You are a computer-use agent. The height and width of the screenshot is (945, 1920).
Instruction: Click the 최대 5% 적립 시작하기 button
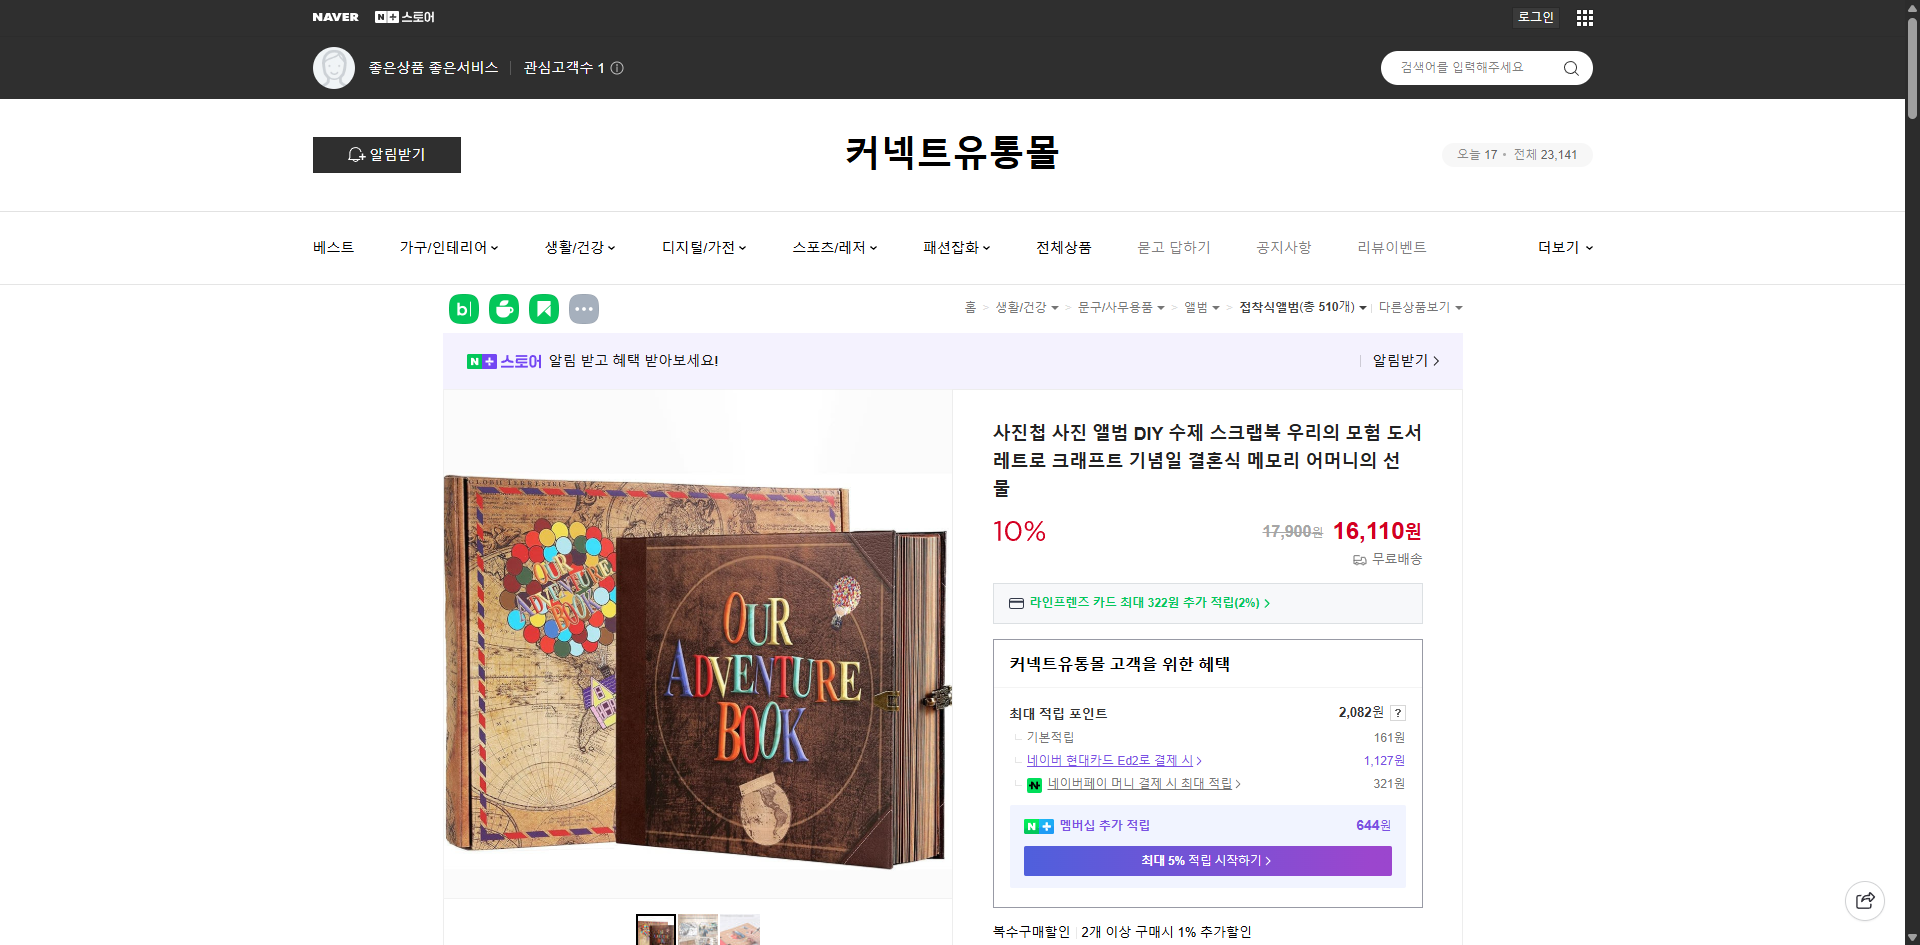[x=1206, y=860]
